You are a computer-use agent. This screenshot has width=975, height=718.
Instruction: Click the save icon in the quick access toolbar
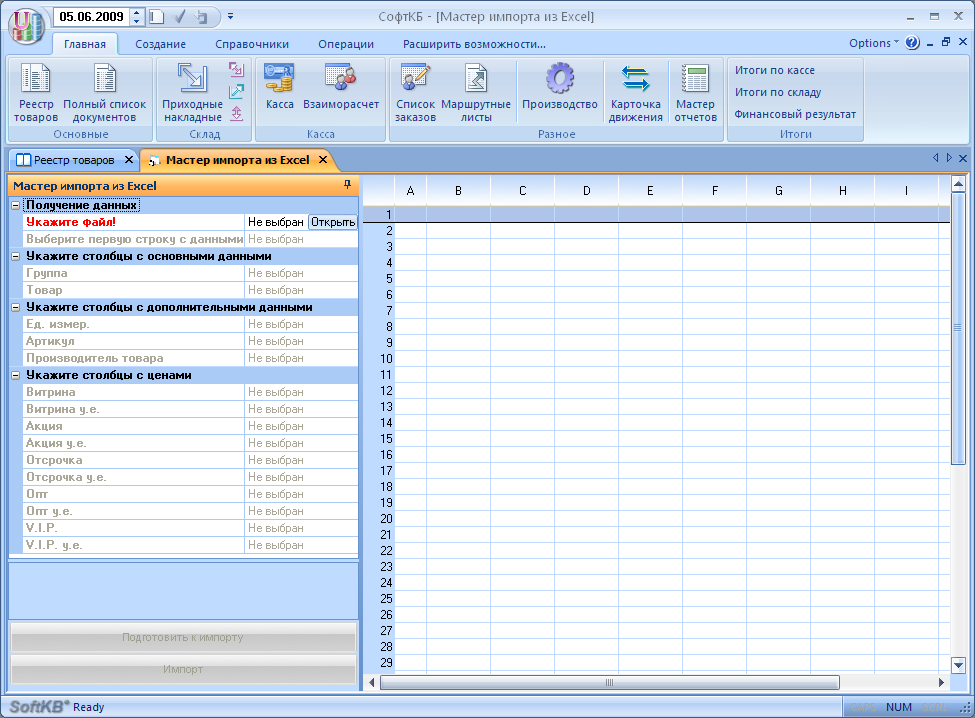201,17
